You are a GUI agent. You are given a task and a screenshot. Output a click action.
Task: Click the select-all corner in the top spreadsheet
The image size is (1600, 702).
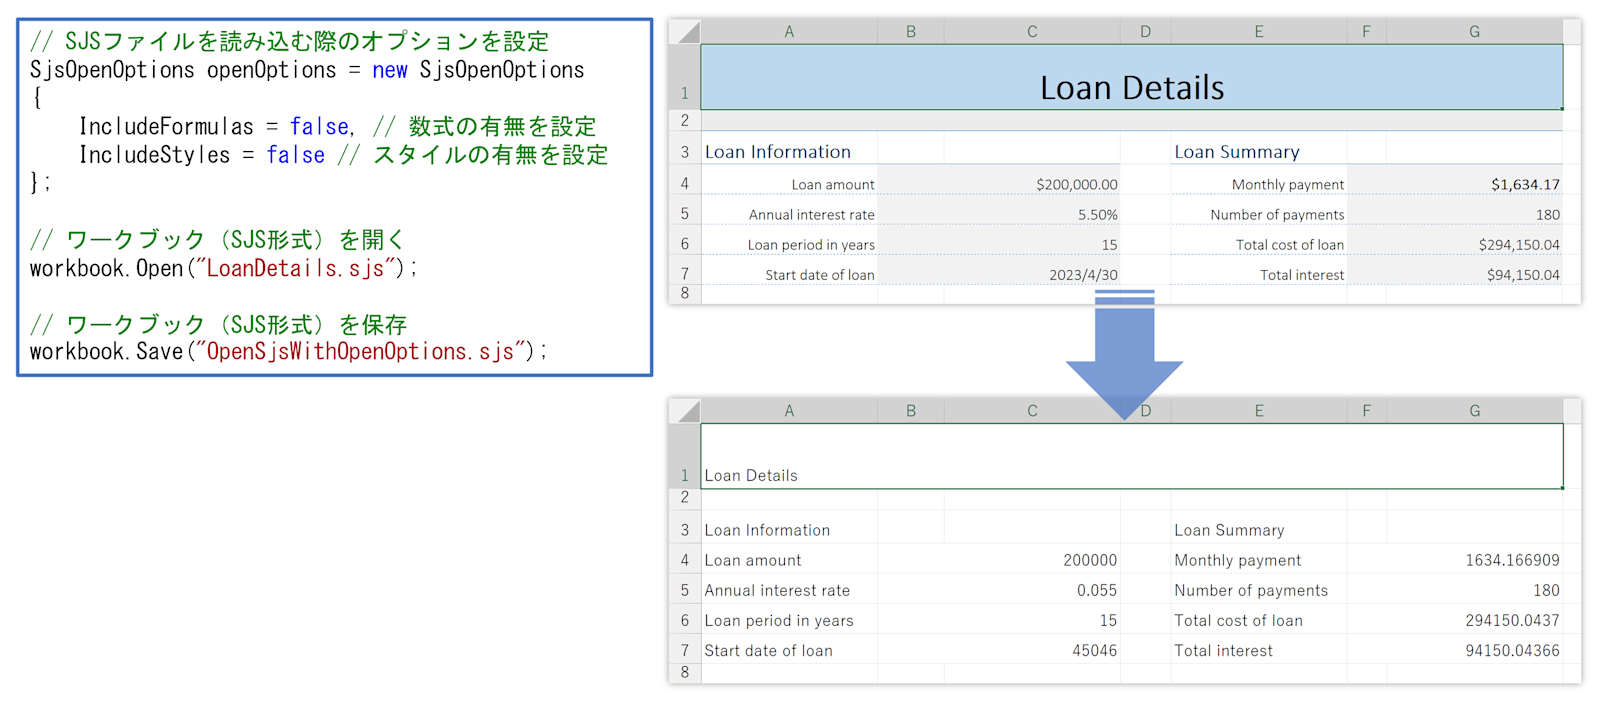pyautogui.click(x=685, y=31)
